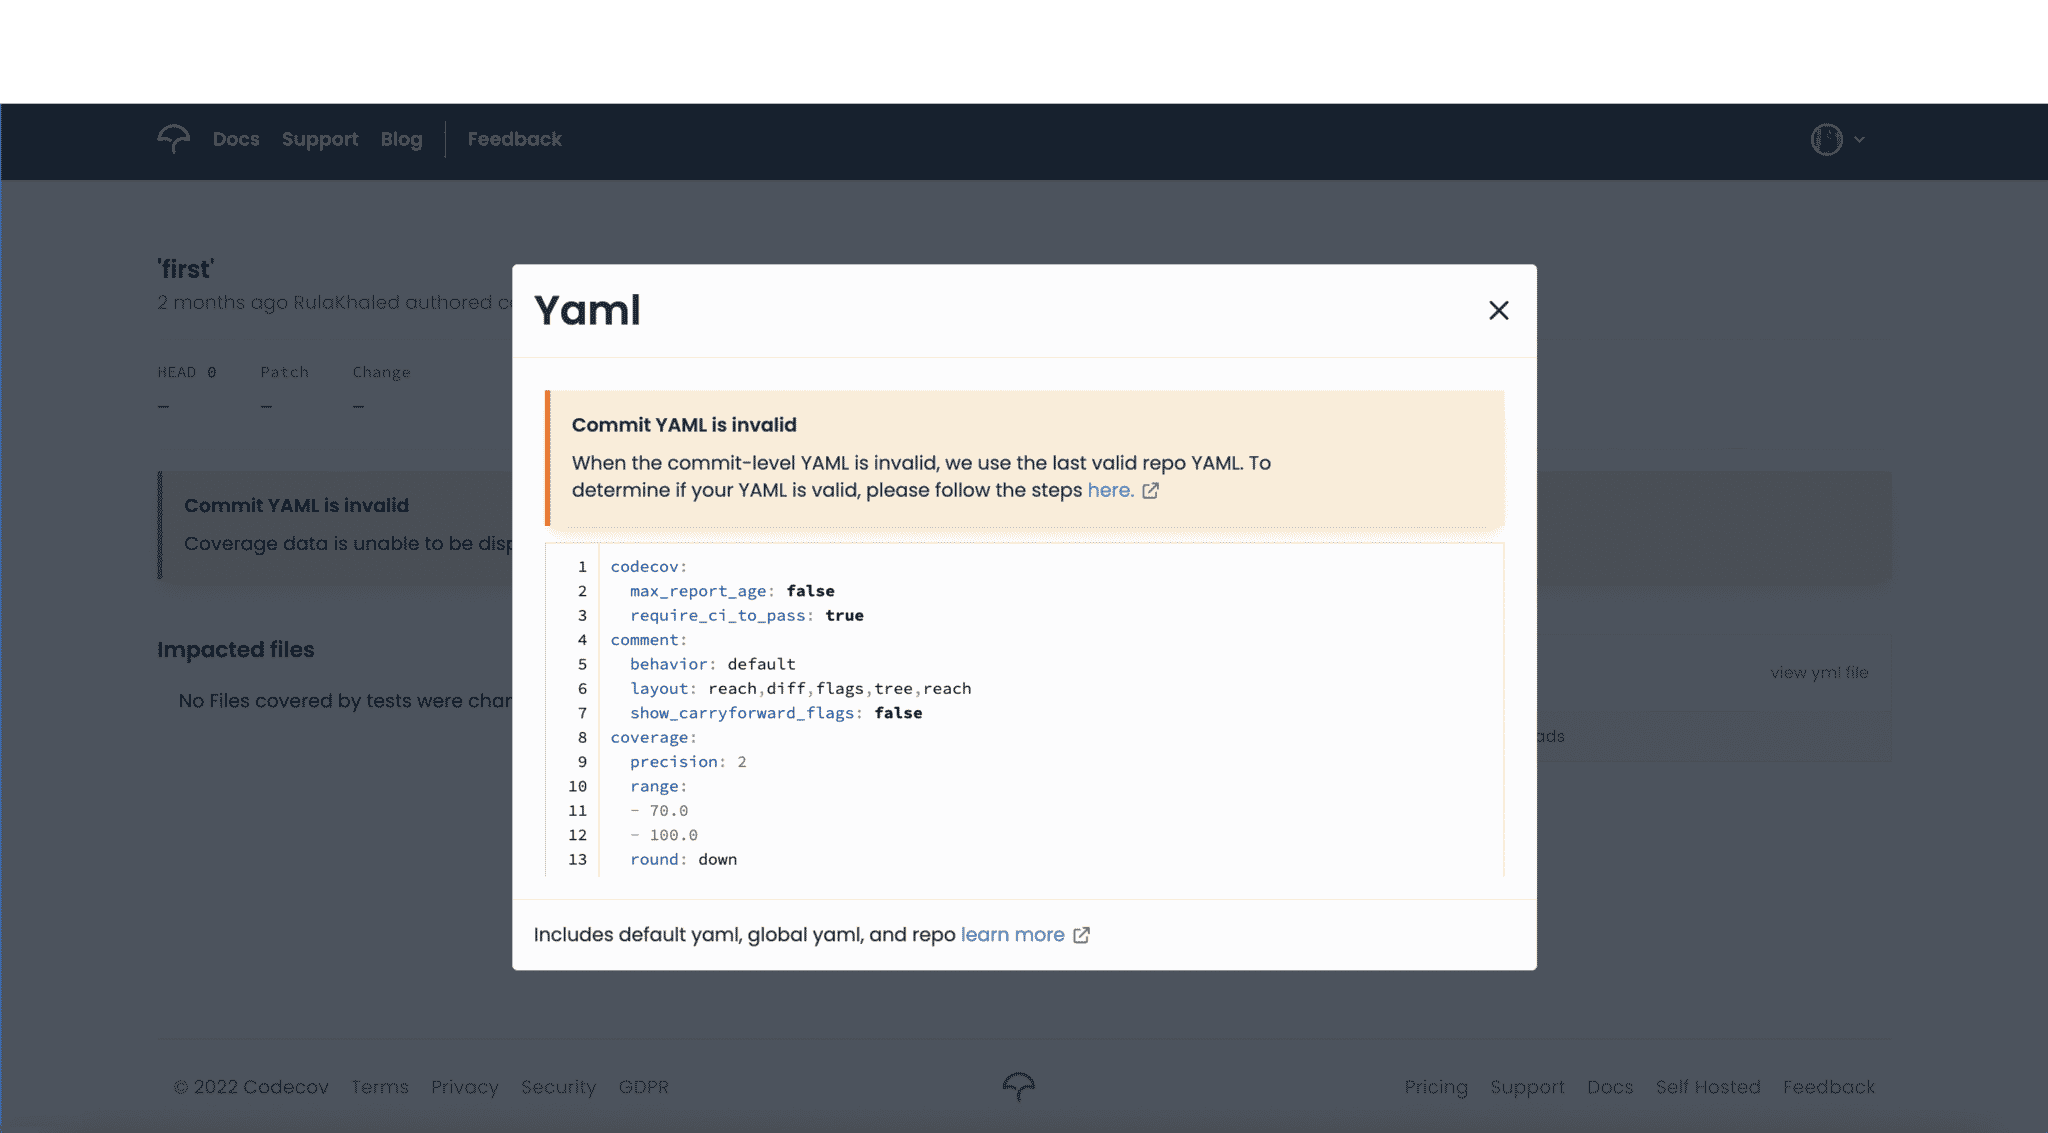Screen dimensions: 2048x1133
Task: Follow the "here." link in the warning
Action: point(1109,490)
